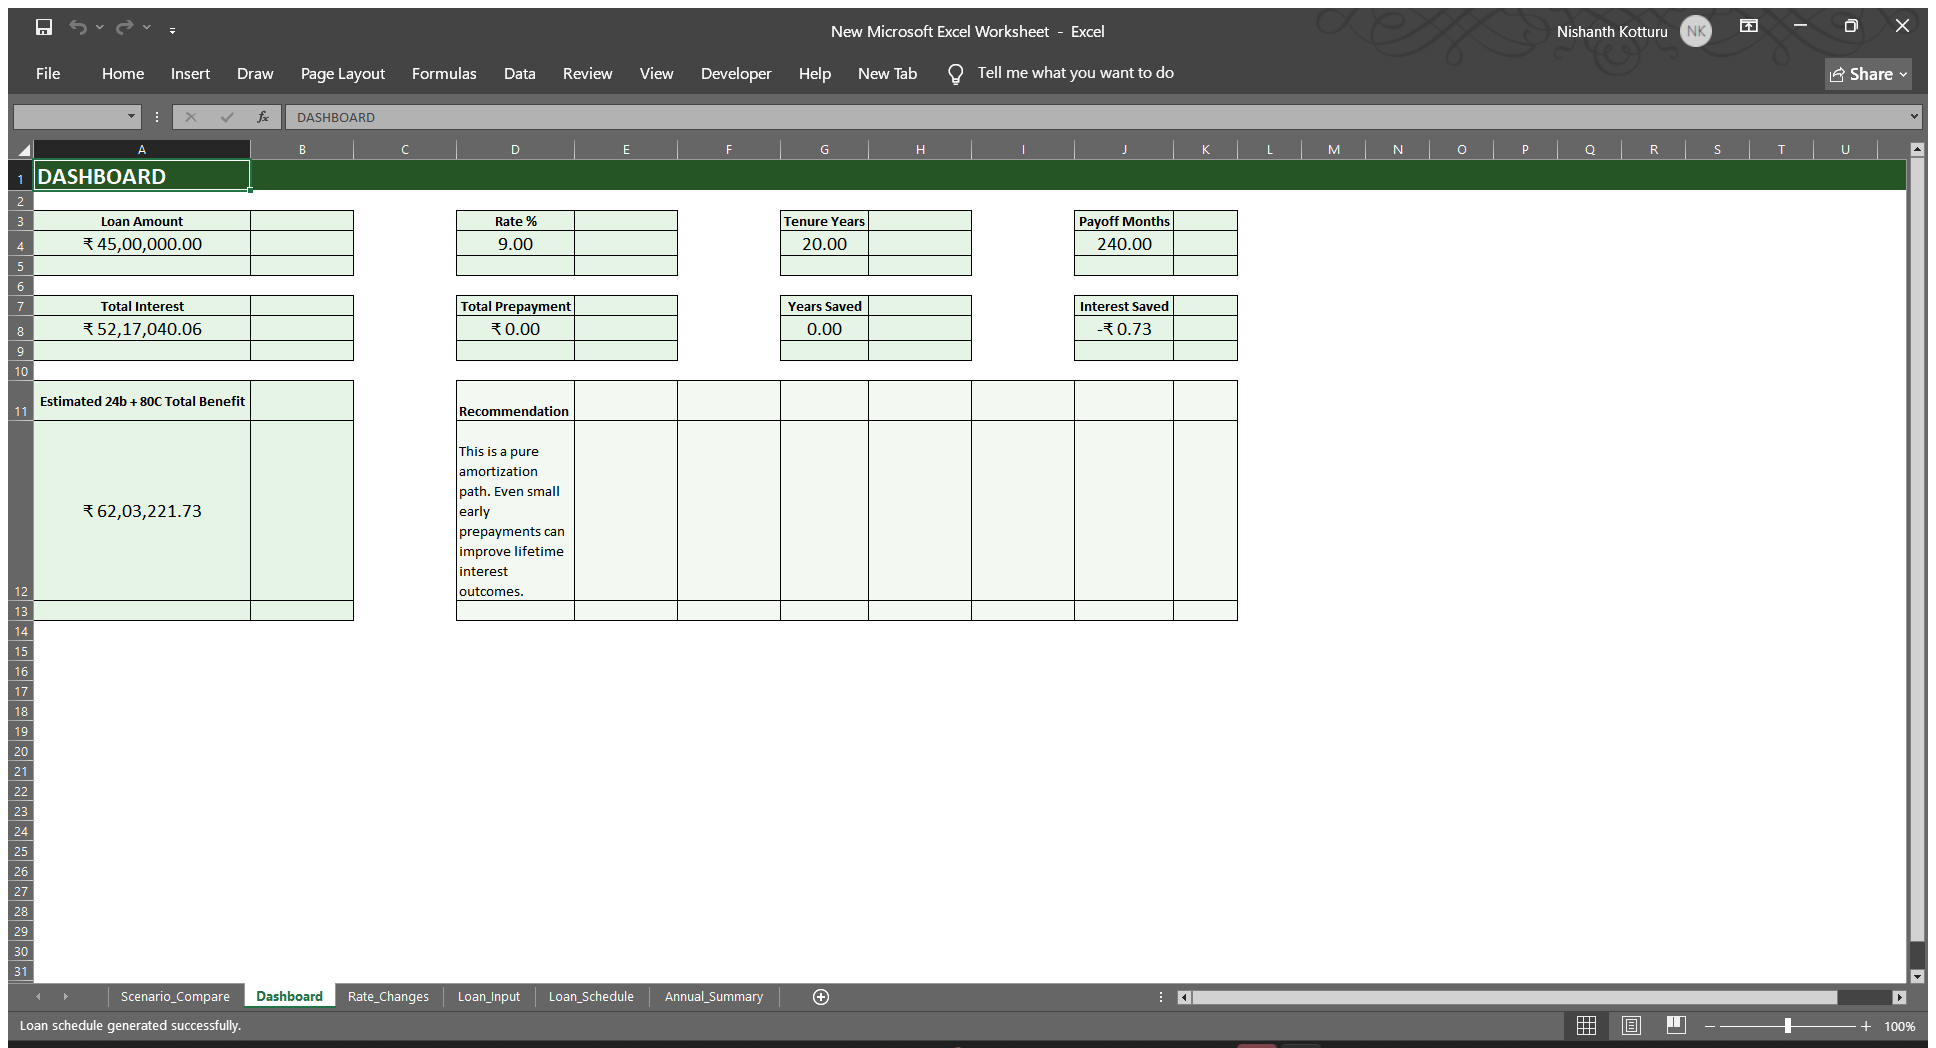Image resolution: width=1936 pixels, height=1048 pixels.
Task: Click the Insert Function fx icon
Action: click(263, 117)
